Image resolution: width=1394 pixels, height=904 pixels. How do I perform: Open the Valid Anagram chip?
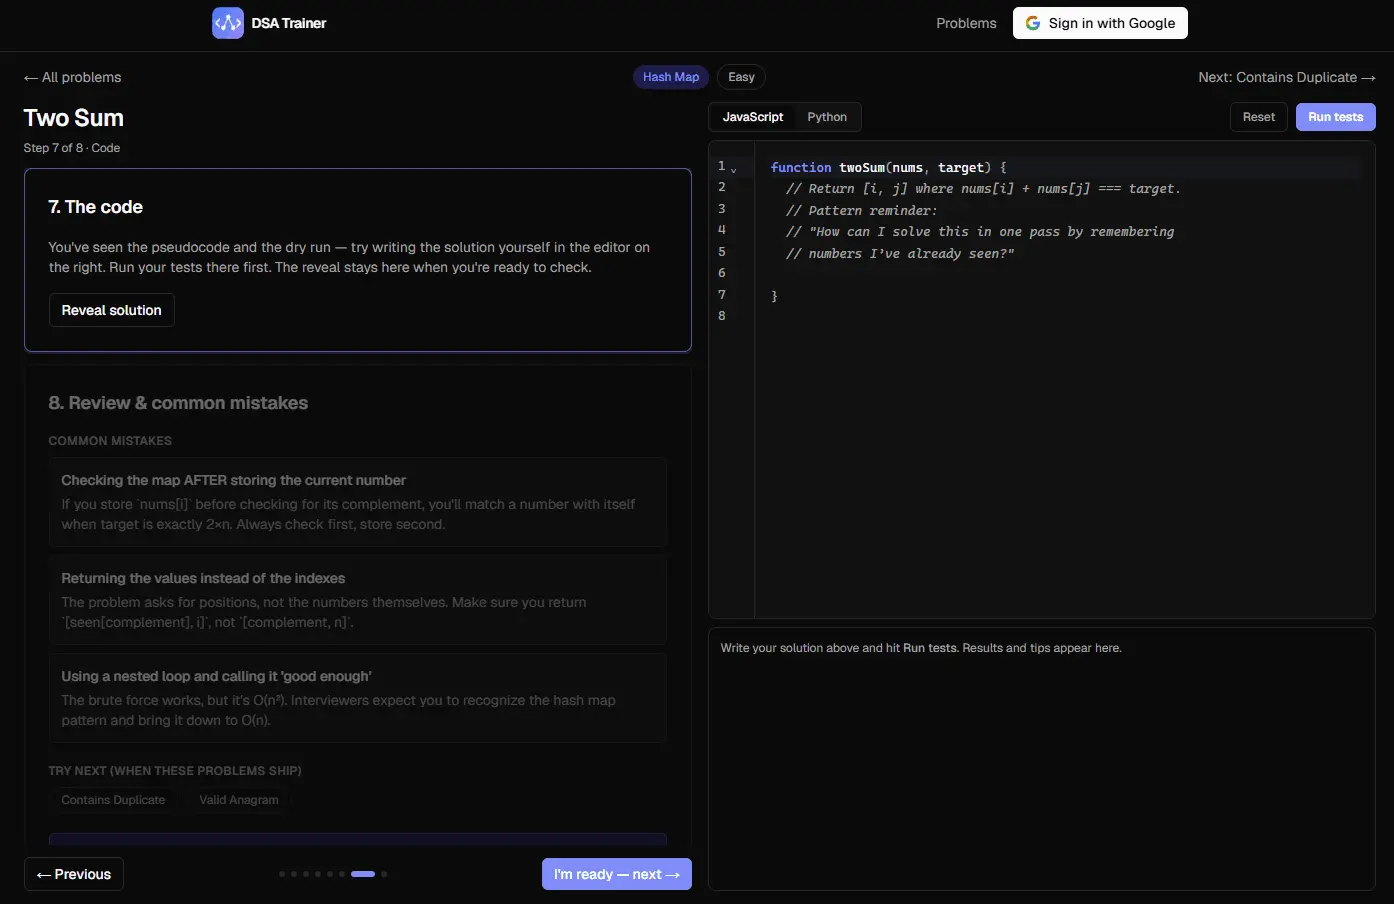(x=239, y=800)
